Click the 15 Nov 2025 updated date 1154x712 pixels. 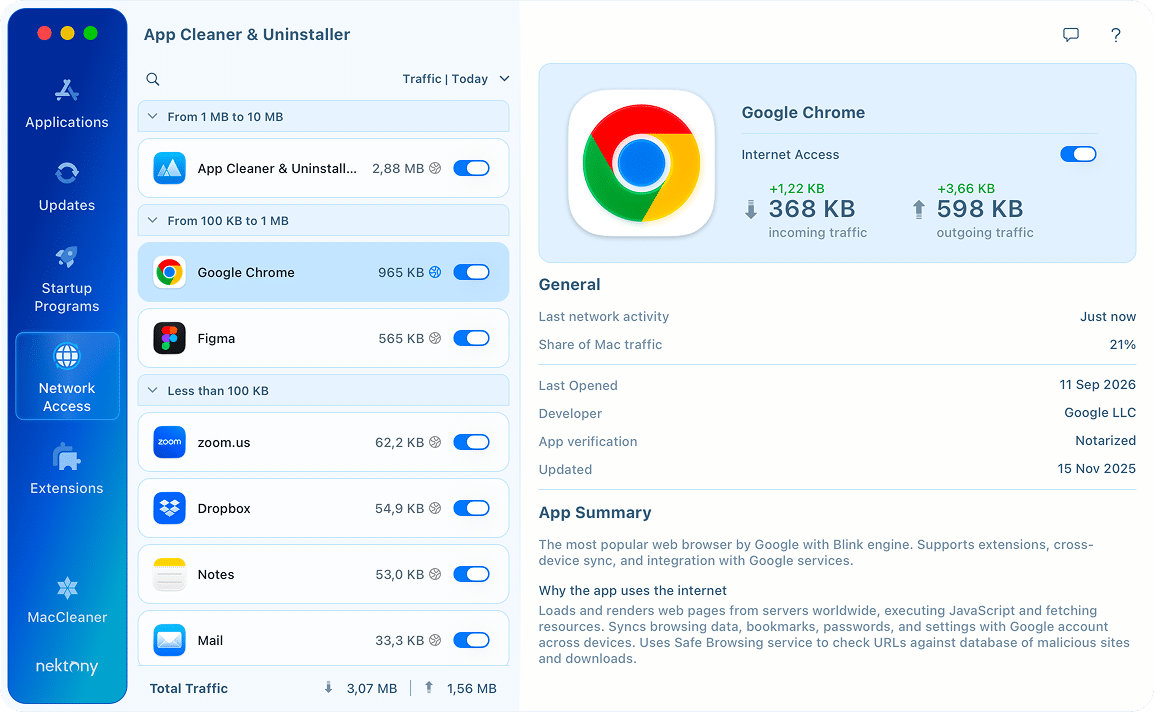point(1097,468)
